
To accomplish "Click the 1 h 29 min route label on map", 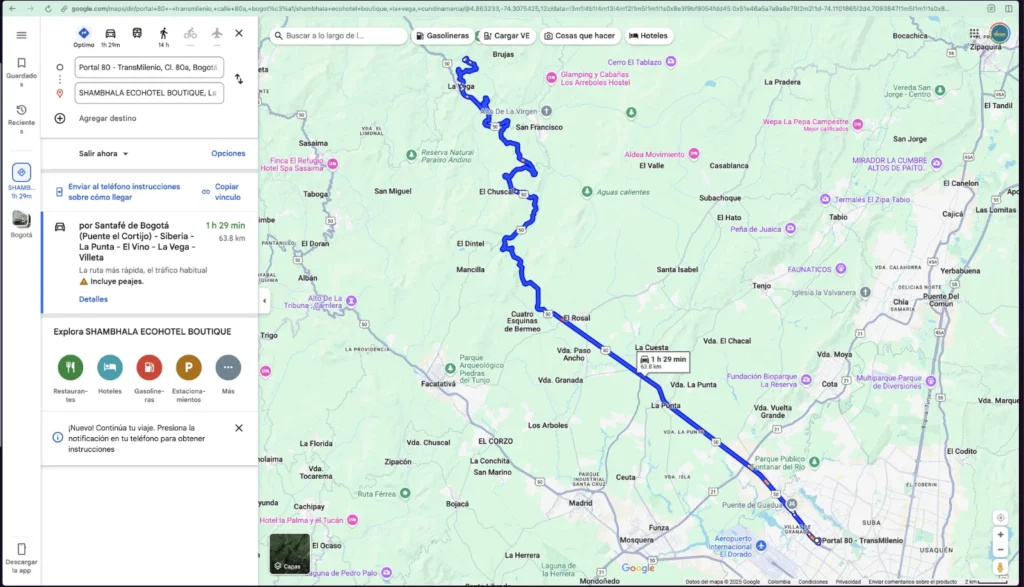I will [x=663, y=362].
